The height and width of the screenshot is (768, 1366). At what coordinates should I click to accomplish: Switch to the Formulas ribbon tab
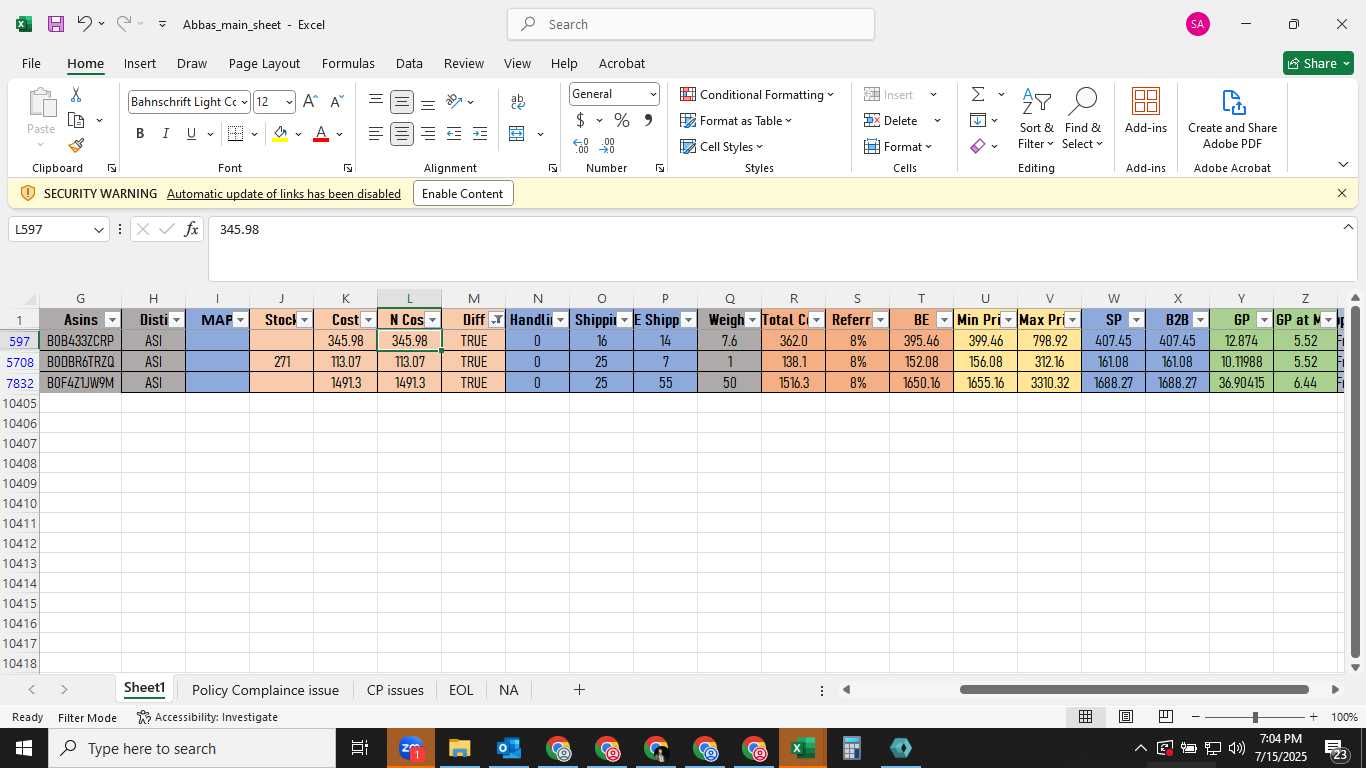pyautogui.click(x=348, y=63)
